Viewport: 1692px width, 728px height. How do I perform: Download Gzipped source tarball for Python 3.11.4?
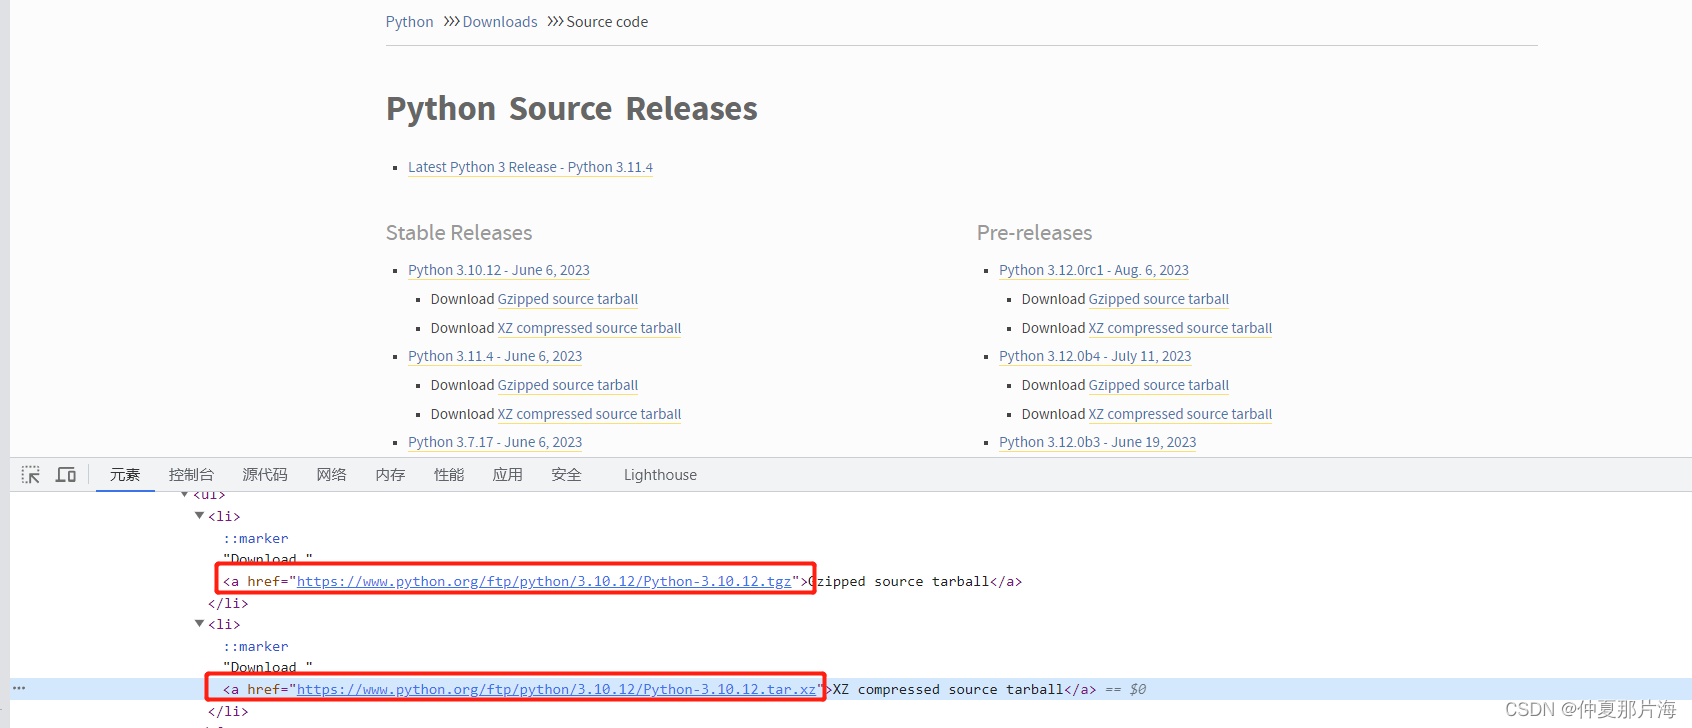click(x=568, y=385)
